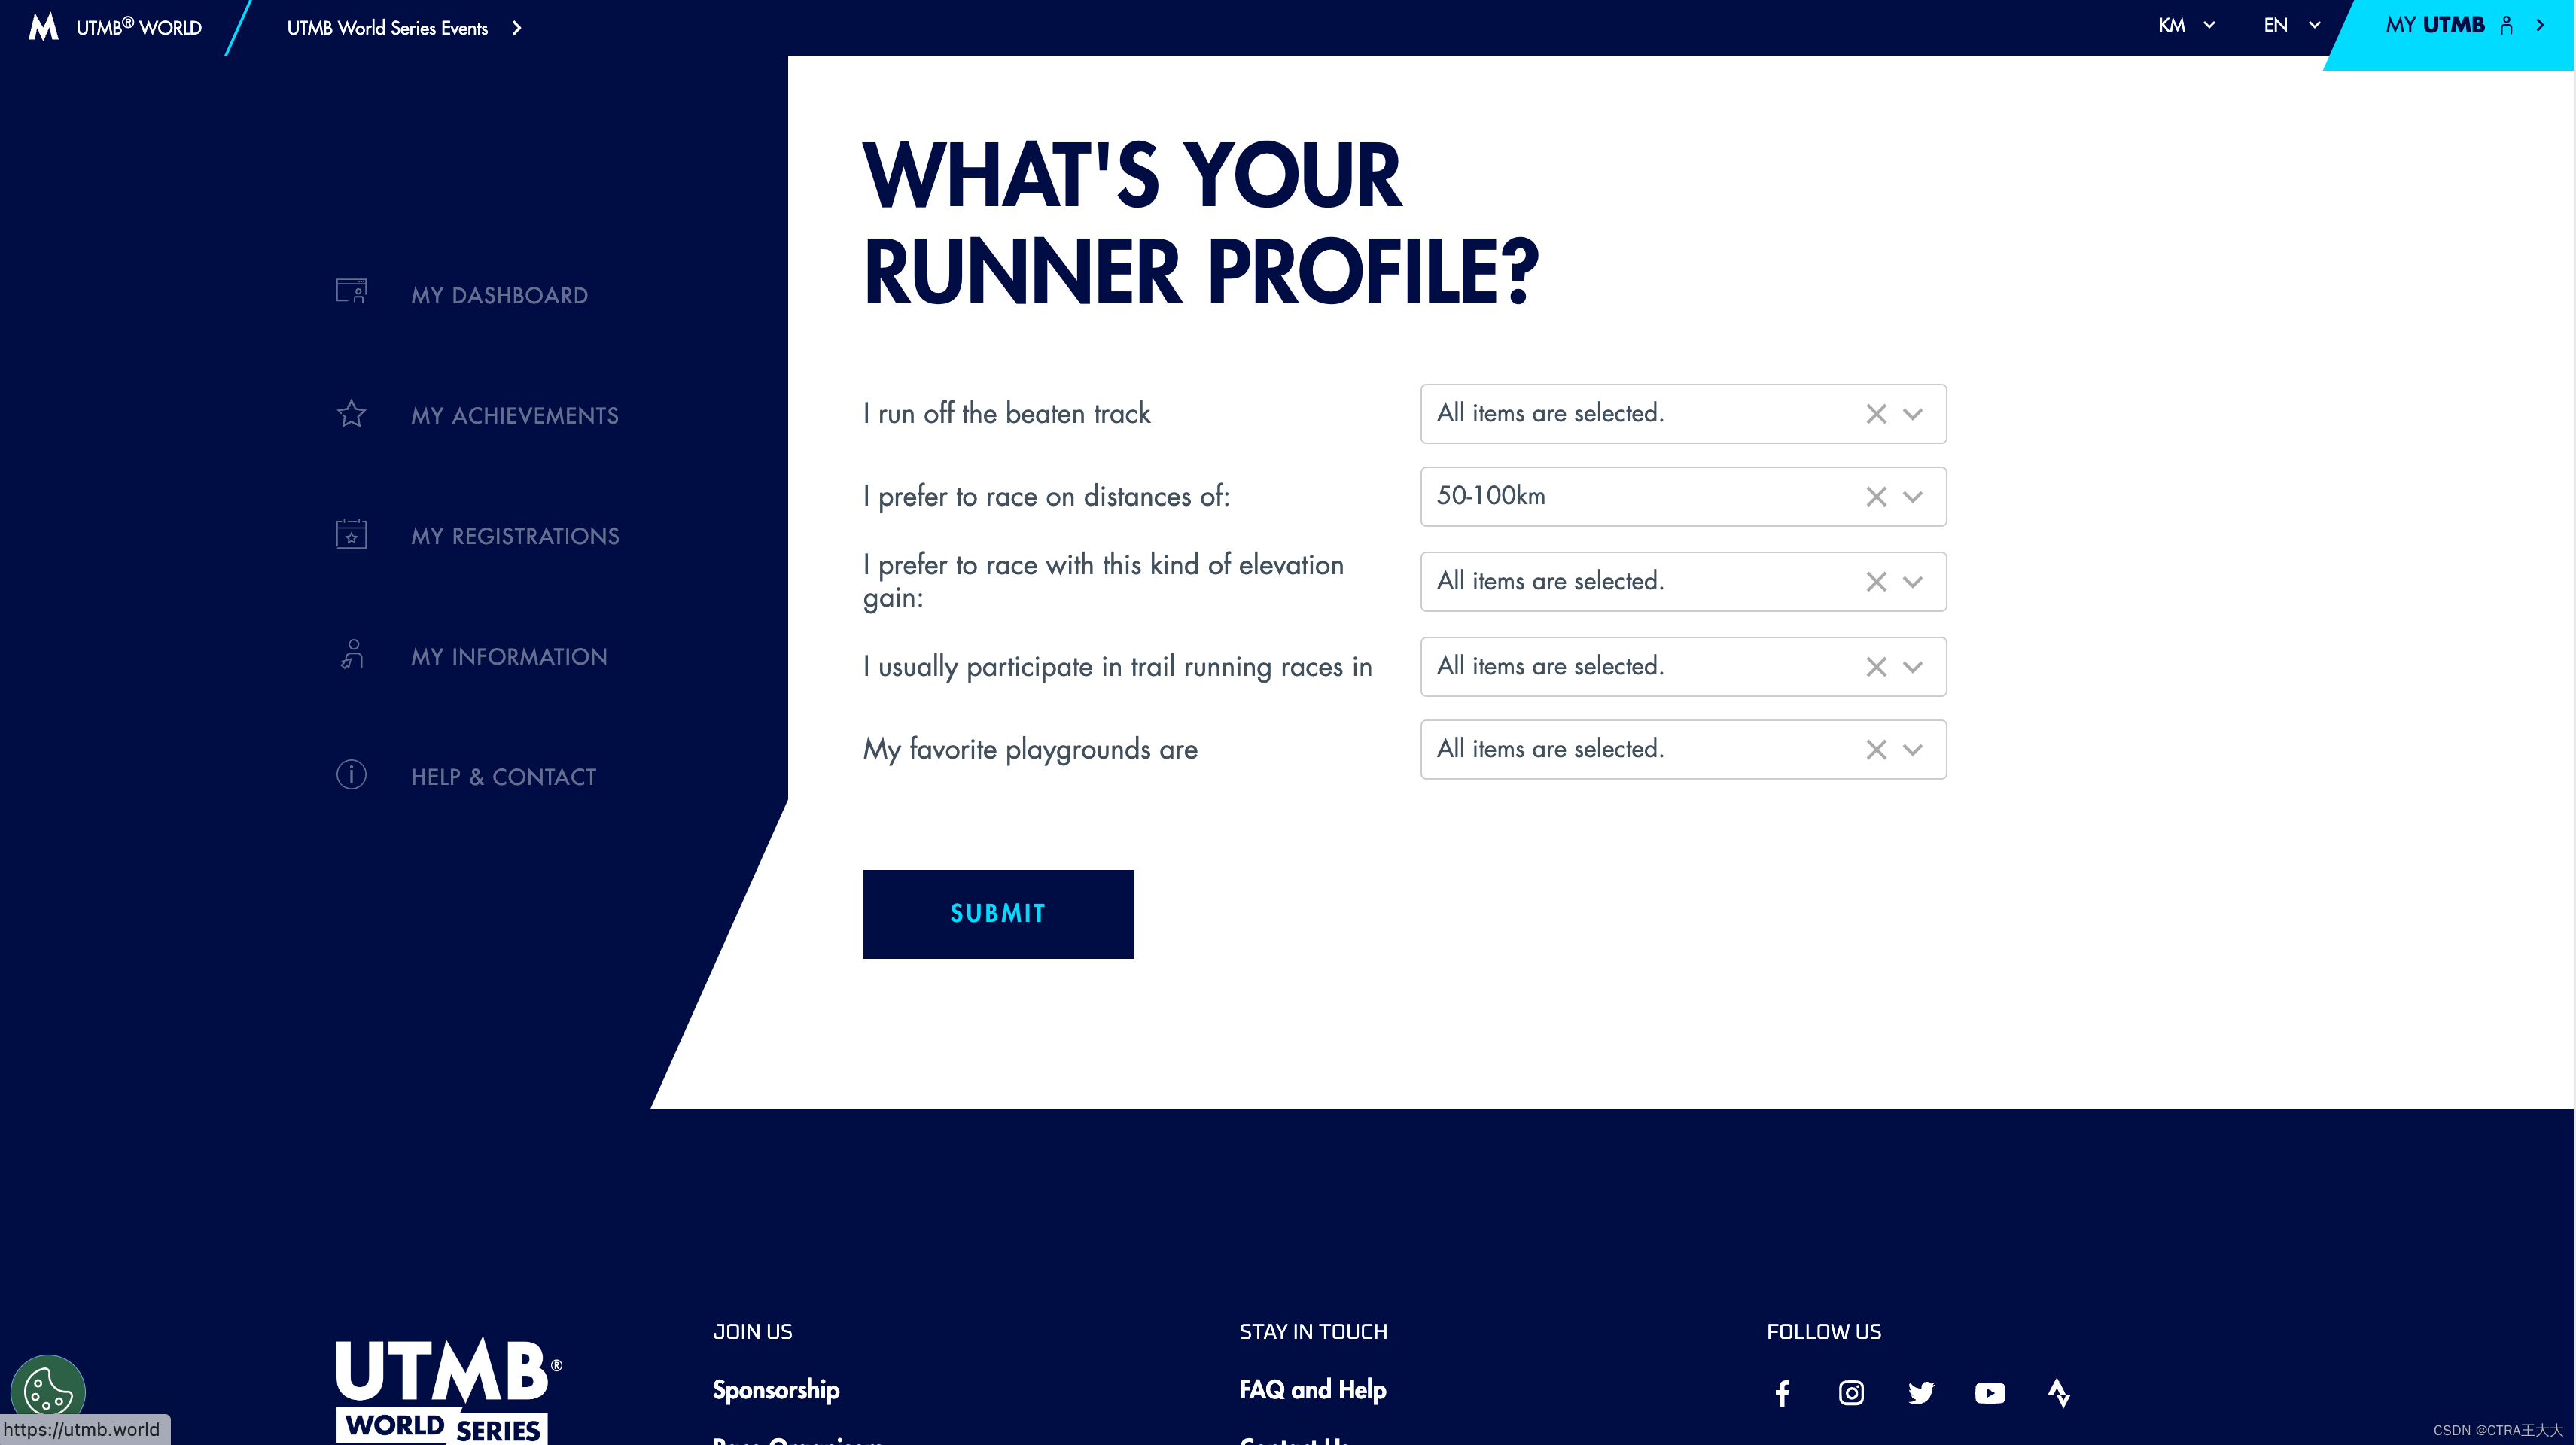Open the KM units dropdown
This screenshot has height=1445, width=2576.
2186,26
